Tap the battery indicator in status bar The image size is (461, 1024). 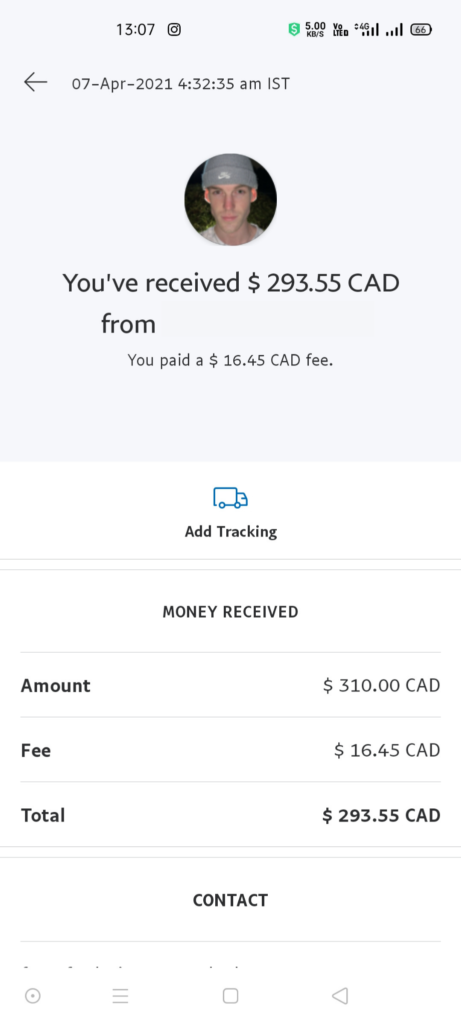(x=421, y=29)
